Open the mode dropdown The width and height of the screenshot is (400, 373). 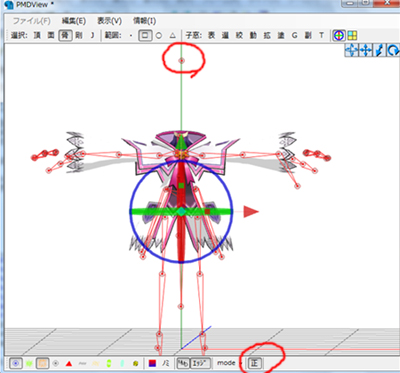(x=229, y=363)
